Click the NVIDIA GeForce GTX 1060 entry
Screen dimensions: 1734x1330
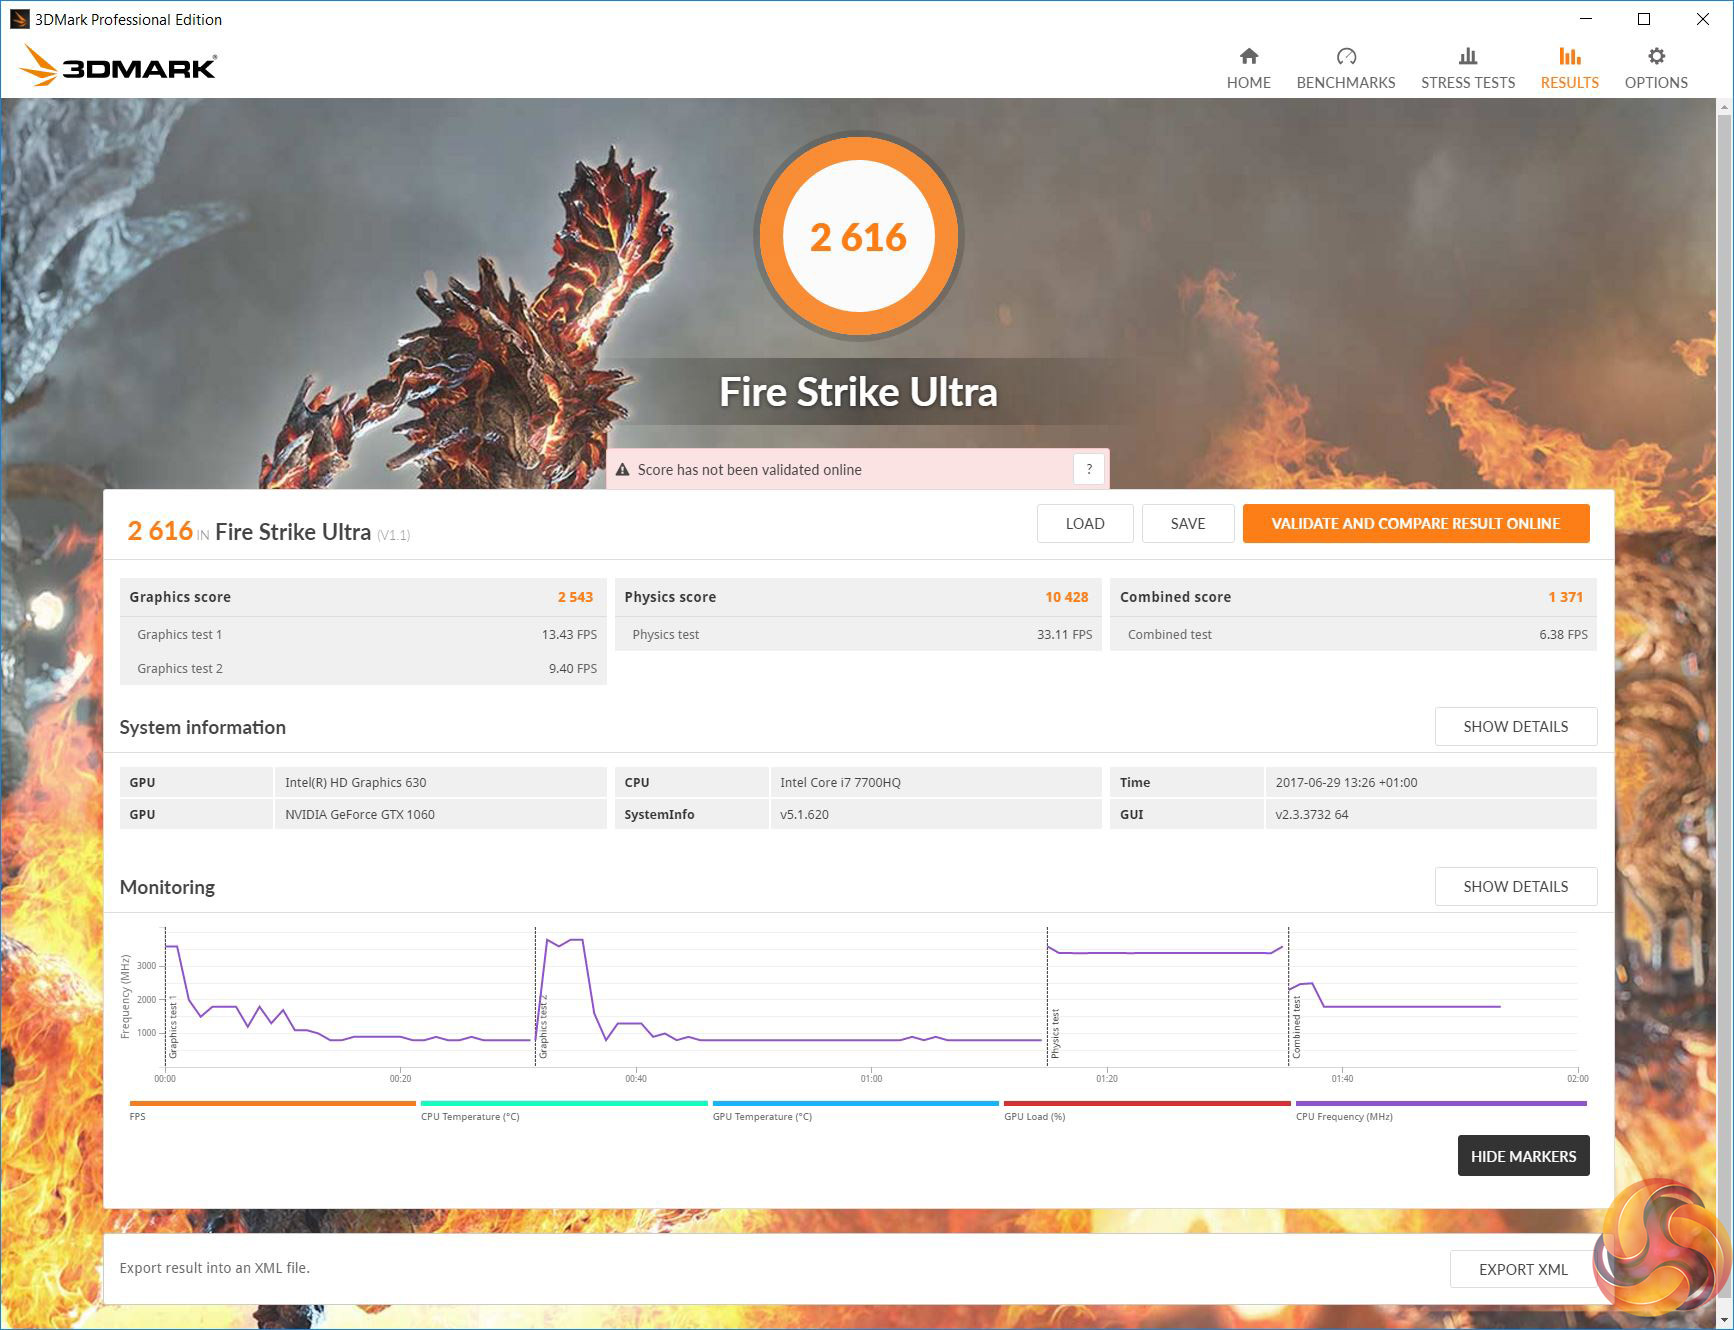(360, 815)
